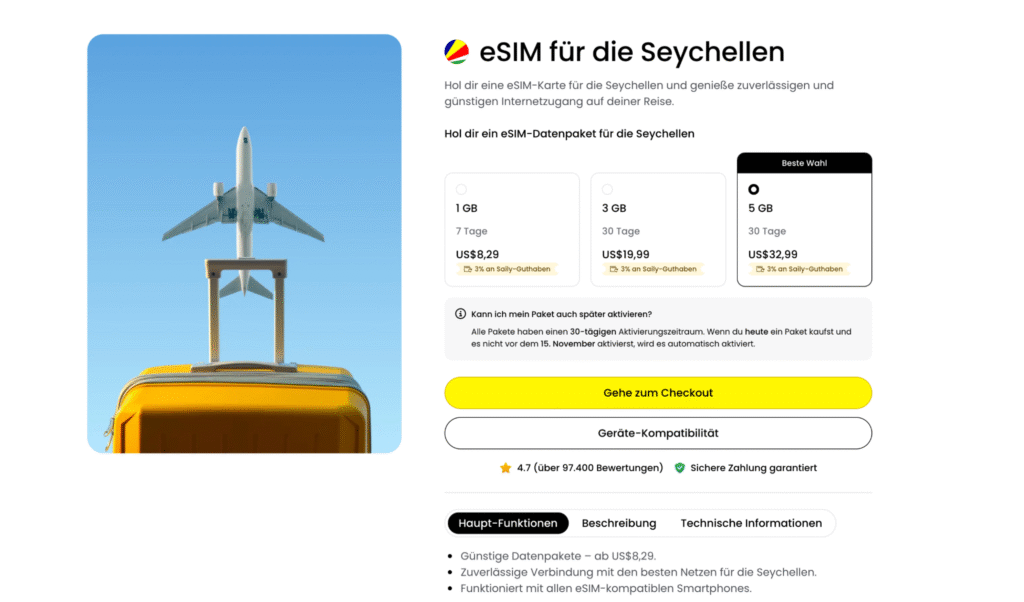Switch to the Beschreibung tab

coord(619,522)
